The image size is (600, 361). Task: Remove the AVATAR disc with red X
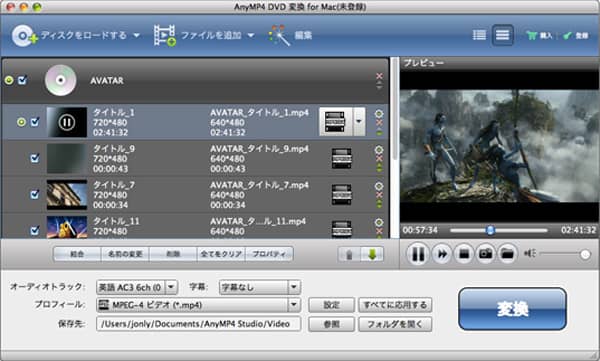coord(379,76)
